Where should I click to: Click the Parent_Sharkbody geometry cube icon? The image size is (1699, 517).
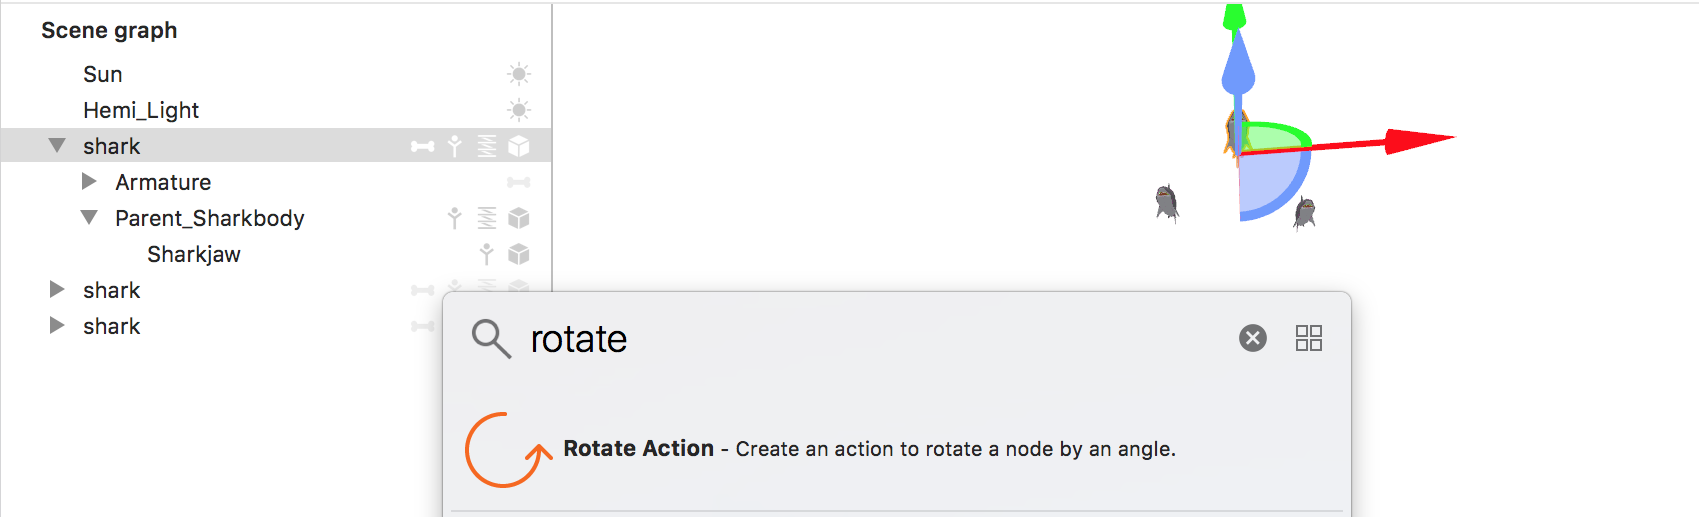518,218
